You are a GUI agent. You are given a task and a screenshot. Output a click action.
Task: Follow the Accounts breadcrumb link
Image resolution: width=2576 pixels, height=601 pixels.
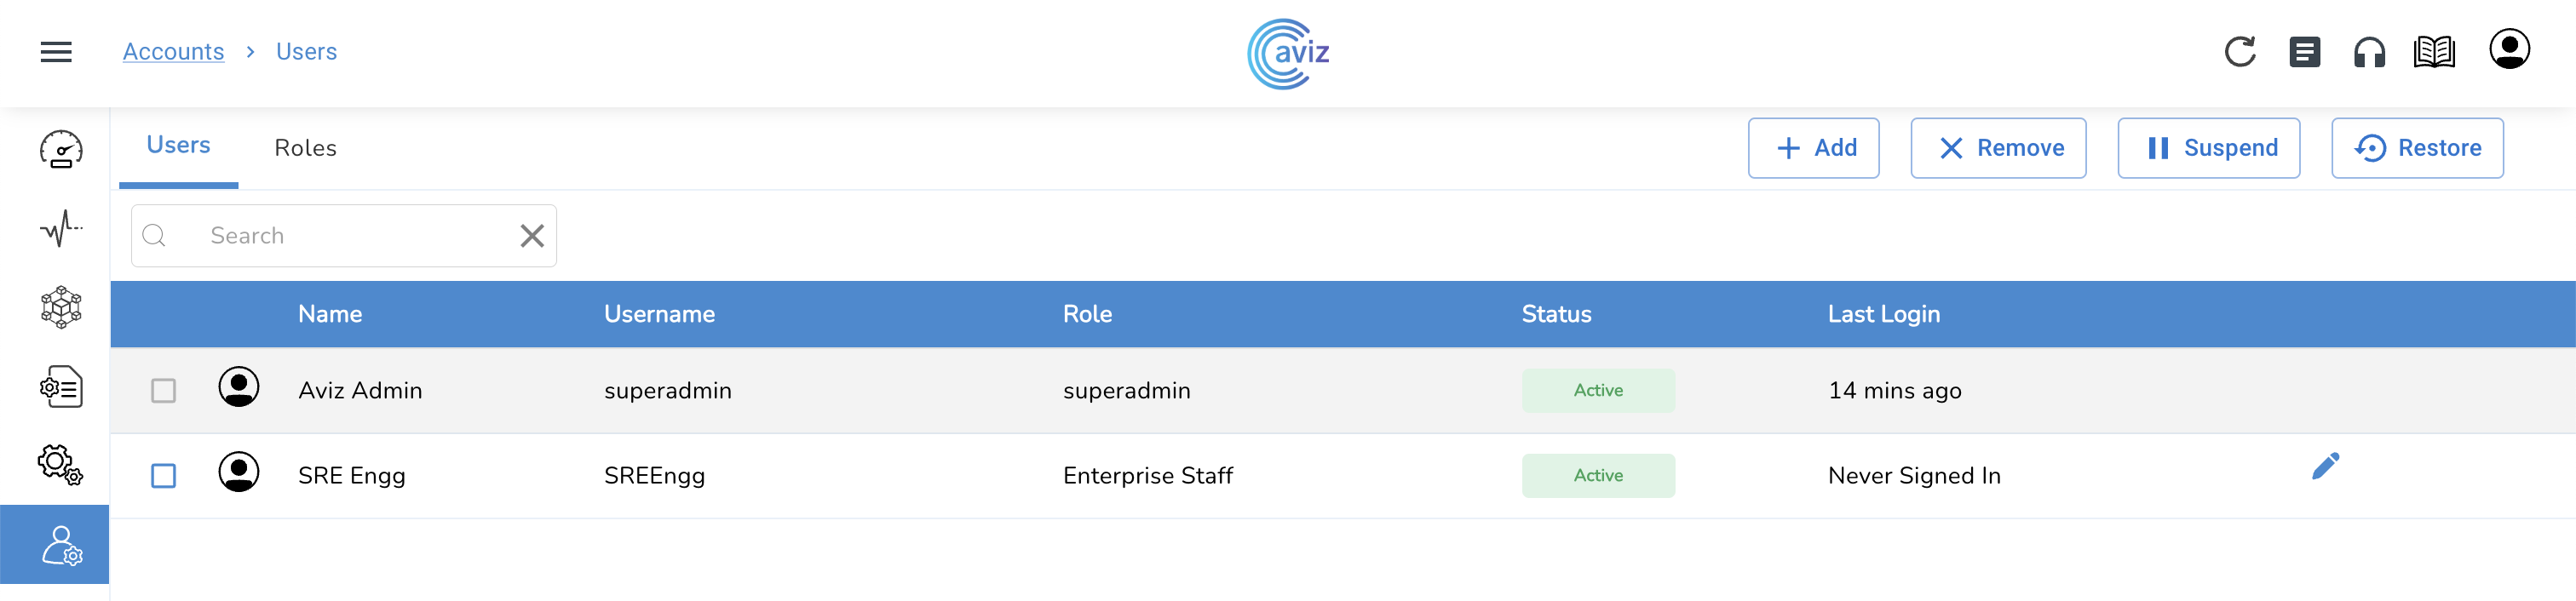point(173,52)
